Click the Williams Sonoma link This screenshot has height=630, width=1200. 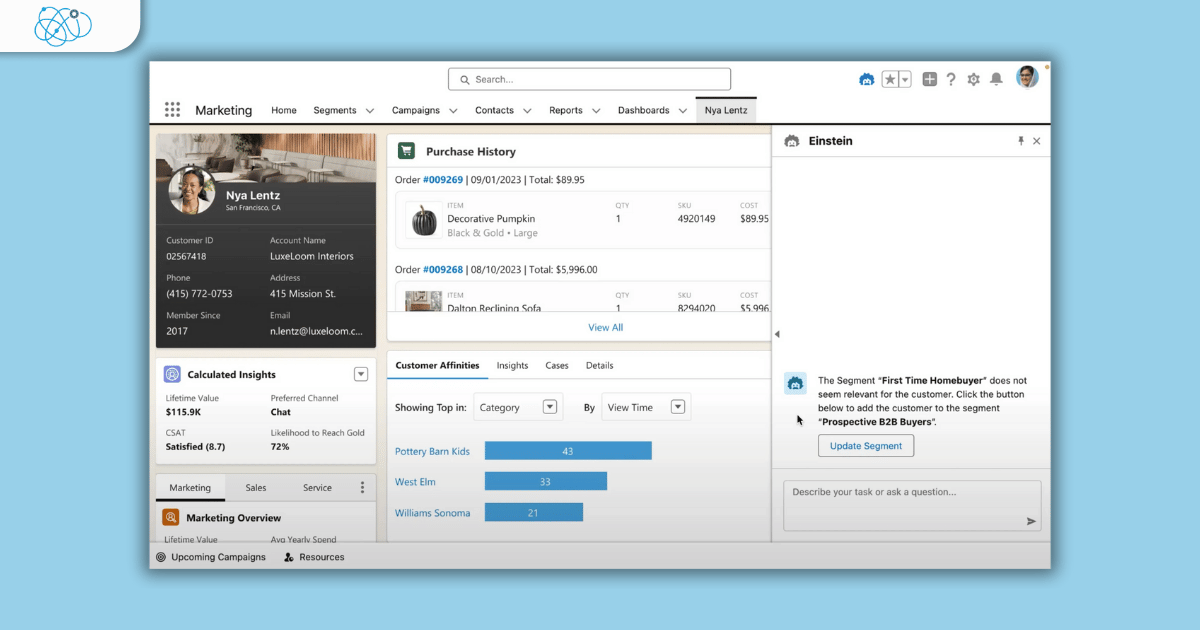point(432,513)
